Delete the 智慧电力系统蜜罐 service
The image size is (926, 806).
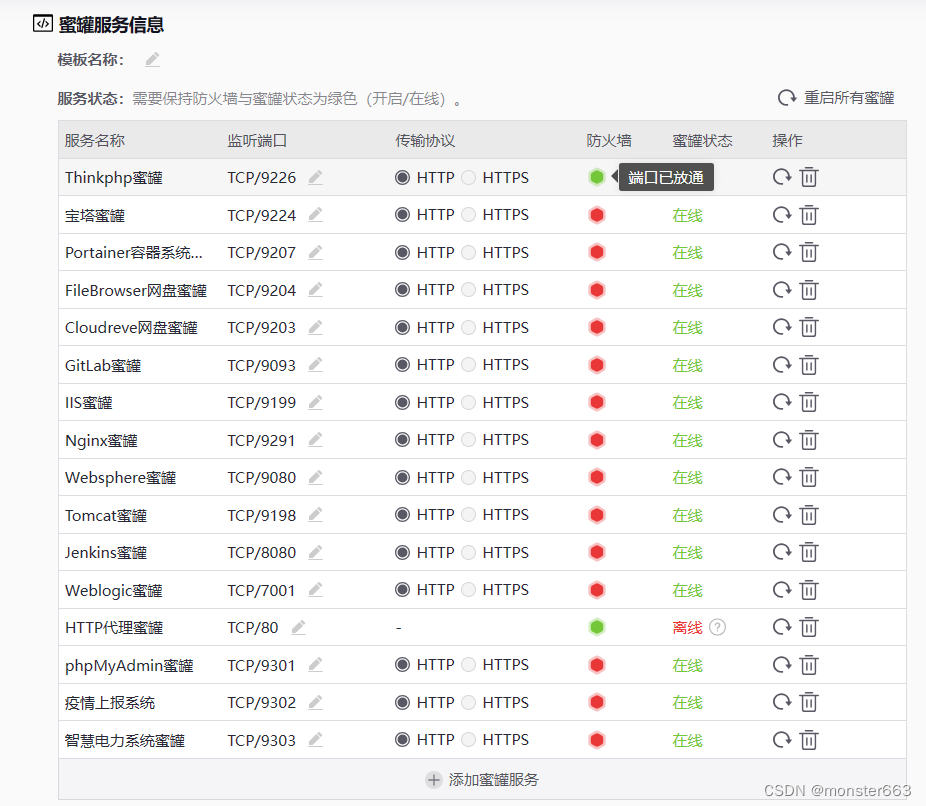(x=808, y=740)
